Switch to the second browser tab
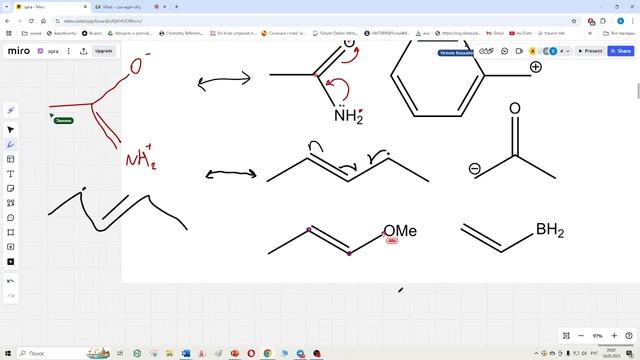The width and height of the screenshot is (640, 360). [121, 7]
